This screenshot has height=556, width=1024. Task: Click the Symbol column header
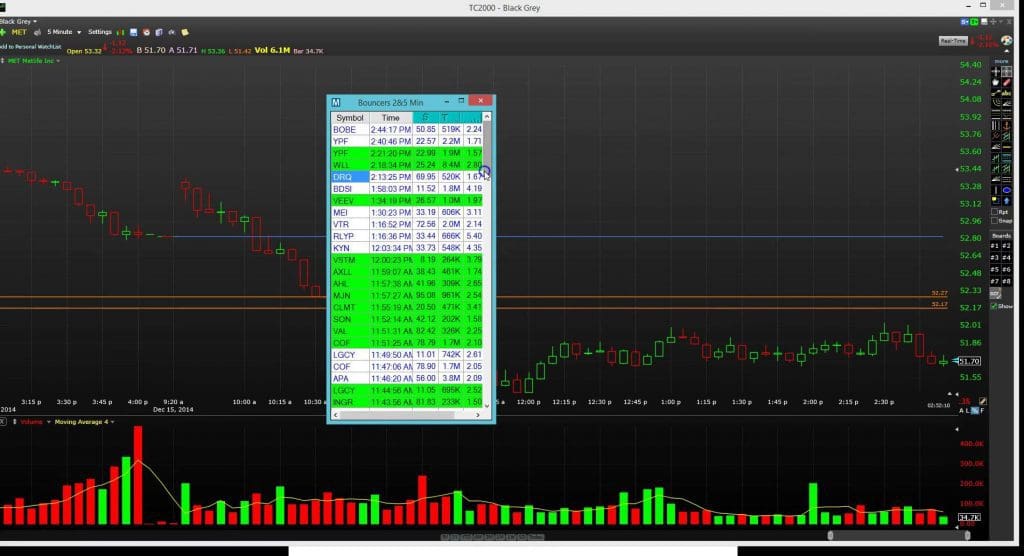coord(350,118)
